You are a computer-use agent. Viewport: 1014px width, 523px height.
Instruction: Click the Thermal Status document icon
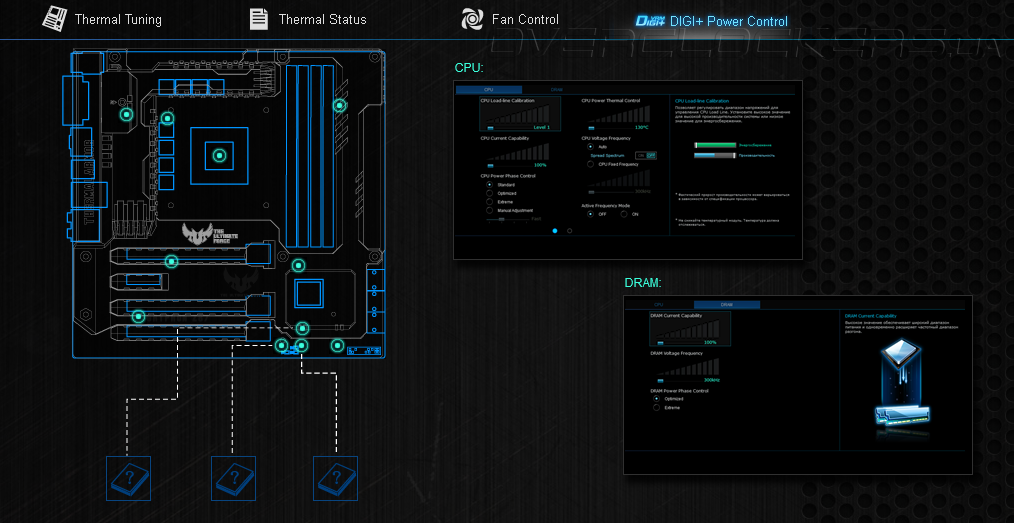(259, 19)
